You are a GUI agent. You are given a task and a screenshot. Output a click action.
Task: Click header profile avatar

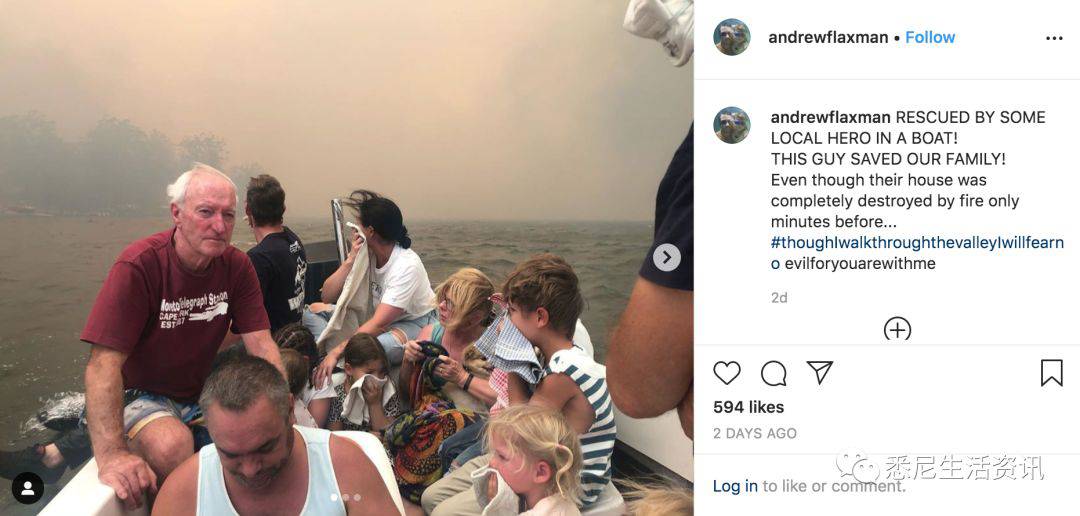pyautogui.click(x=731, y=37)
